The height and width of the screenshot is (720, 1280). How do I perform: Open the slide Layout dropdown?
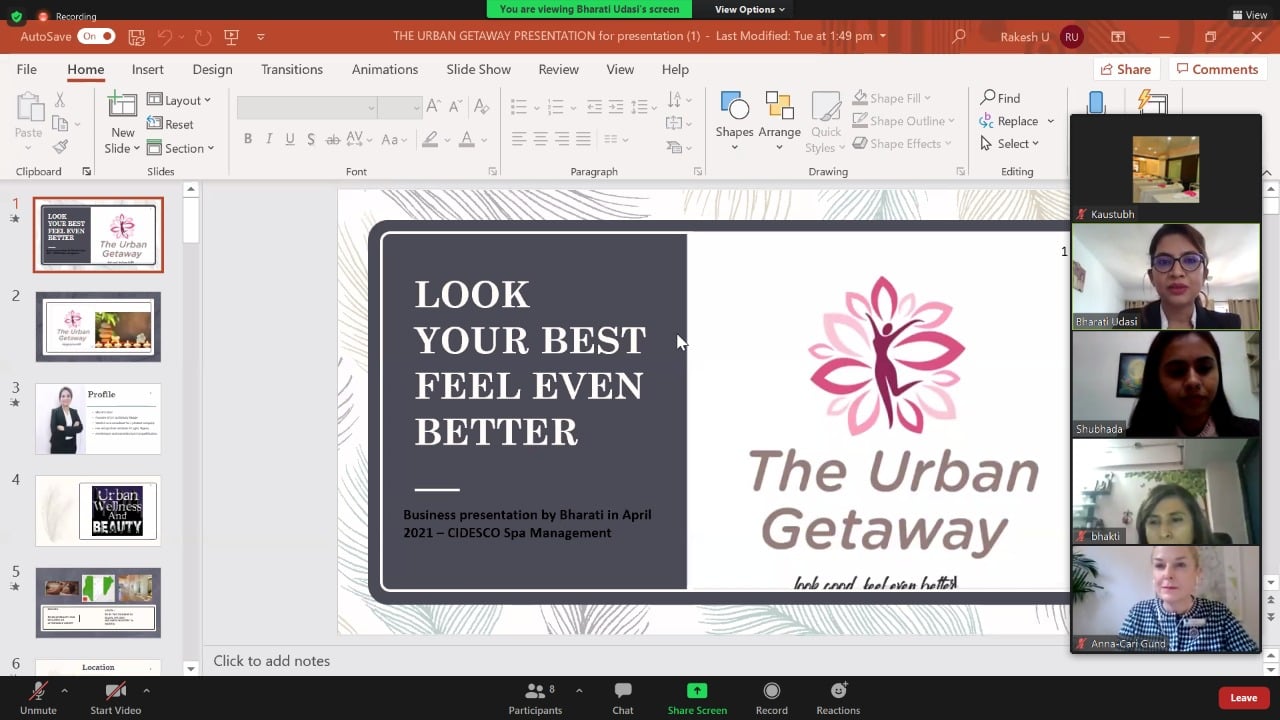pyautogui.click(x=180, y=100)
